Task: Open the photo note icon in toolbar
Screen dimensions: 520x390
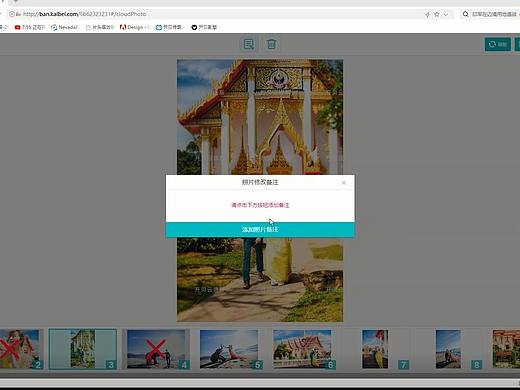Action: 249,44
